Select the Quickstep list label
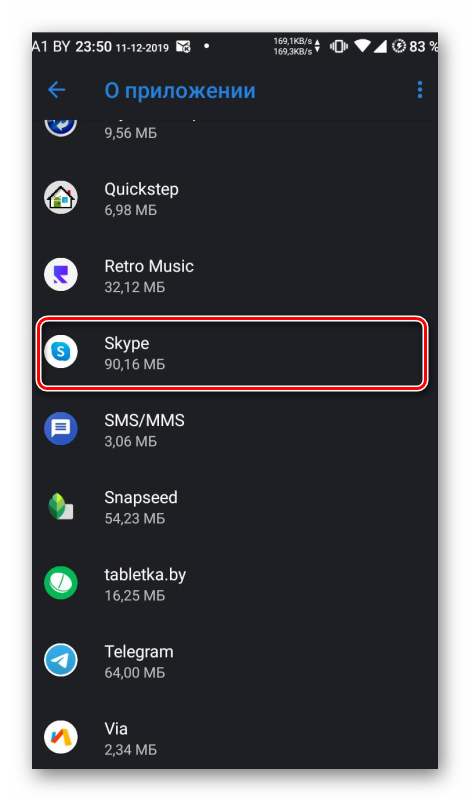 142,189
